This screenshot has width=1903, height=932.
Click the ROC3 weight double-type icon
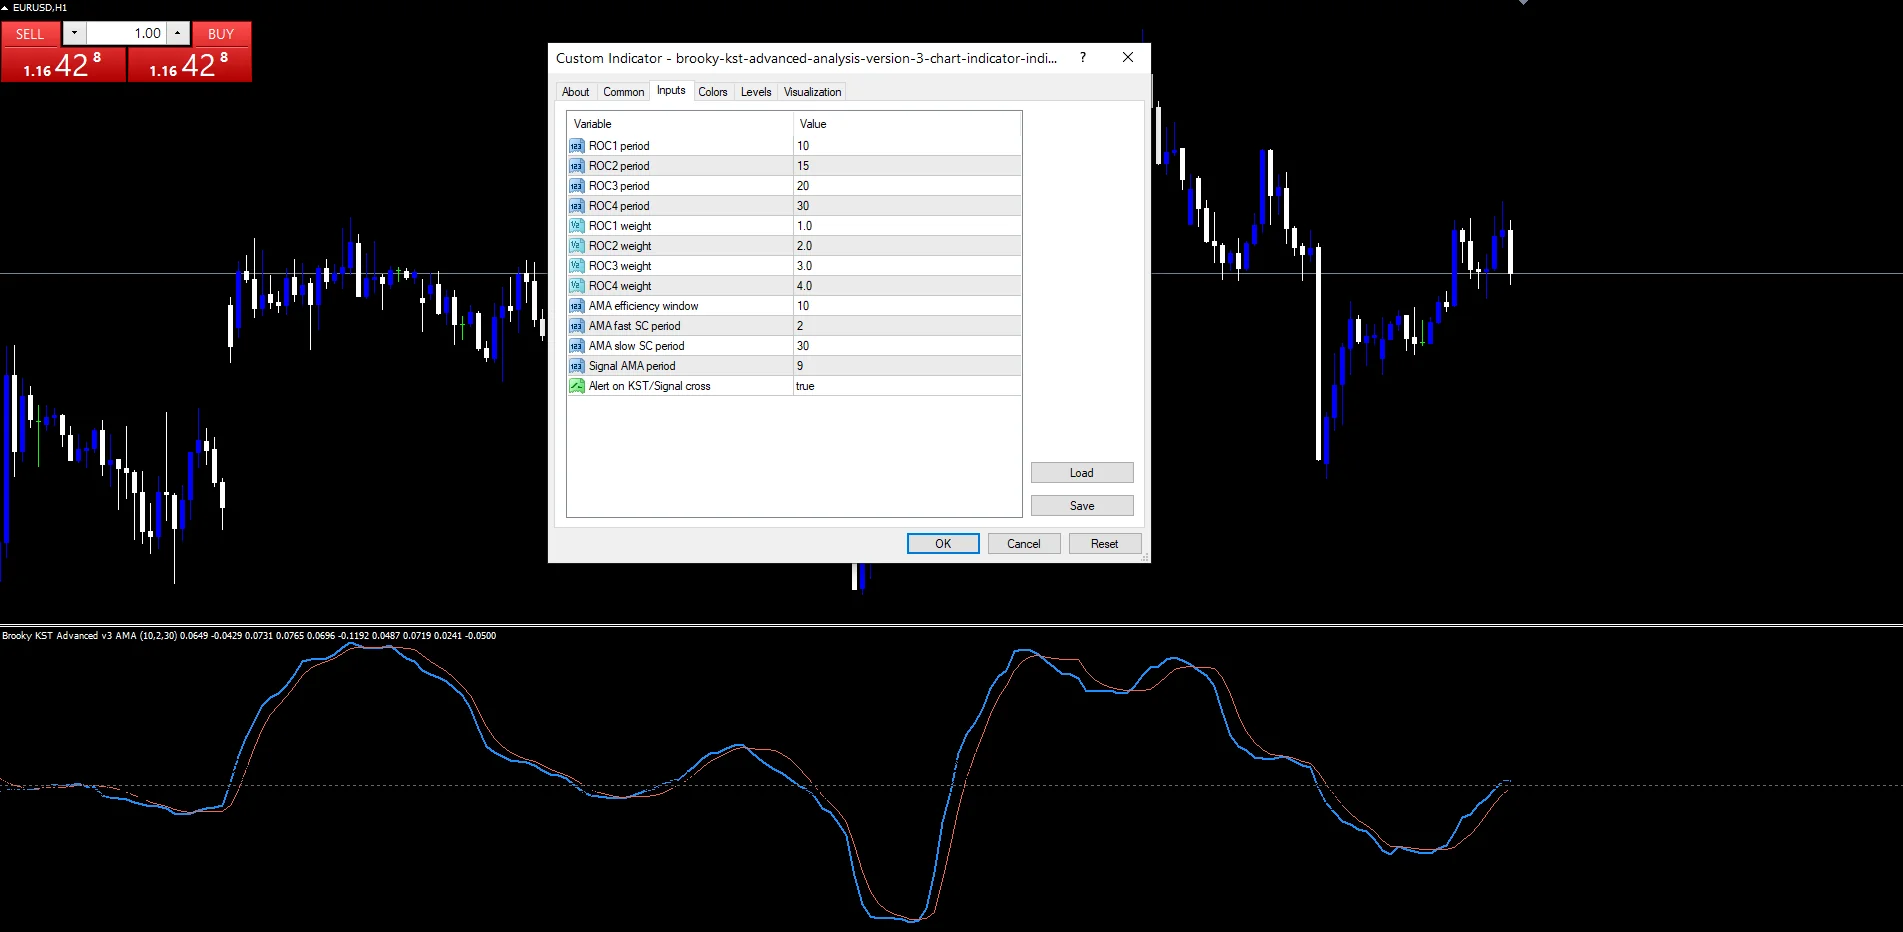[576, 266]
